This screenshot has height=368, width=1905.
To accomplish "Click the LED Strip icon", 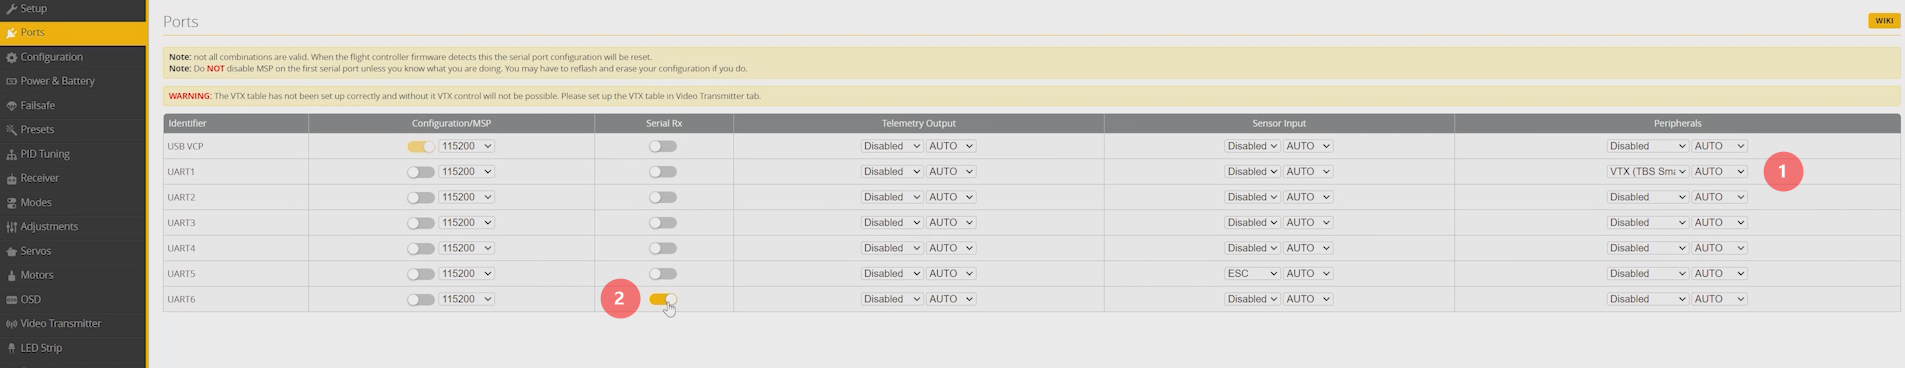I will coord(12,348).
